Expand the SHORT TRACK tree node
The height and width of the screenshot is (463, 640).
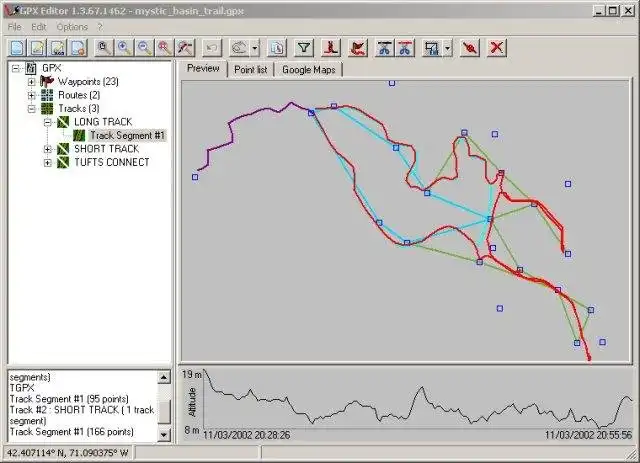(x=47, y=149)
